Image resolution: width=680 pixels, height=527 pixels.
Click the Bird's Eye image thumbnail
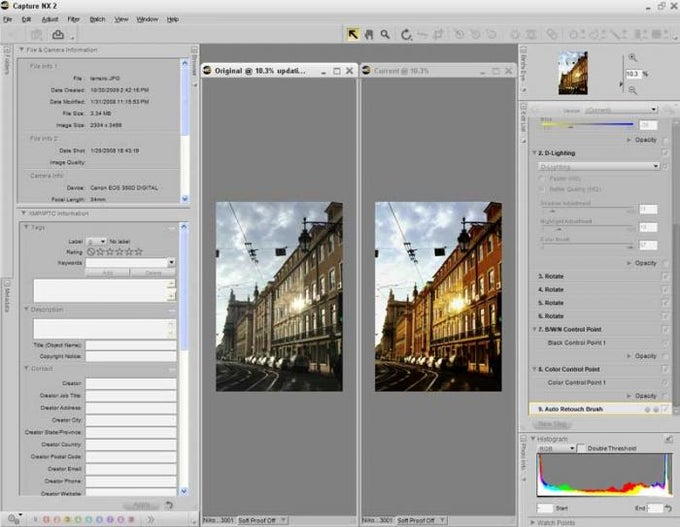point(573,72)
